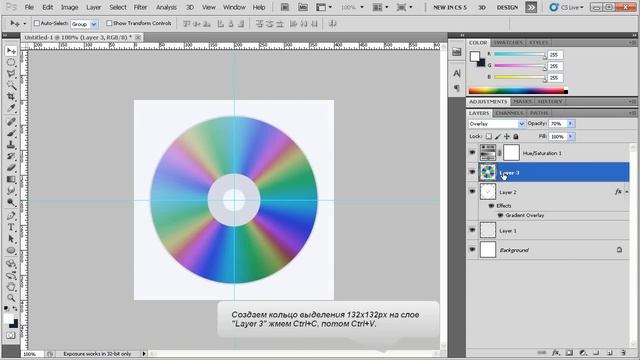Collapse Layer 2 effects arrow
Screen dimensions: 640x360
pyautogui.click(x=627, y=192)
